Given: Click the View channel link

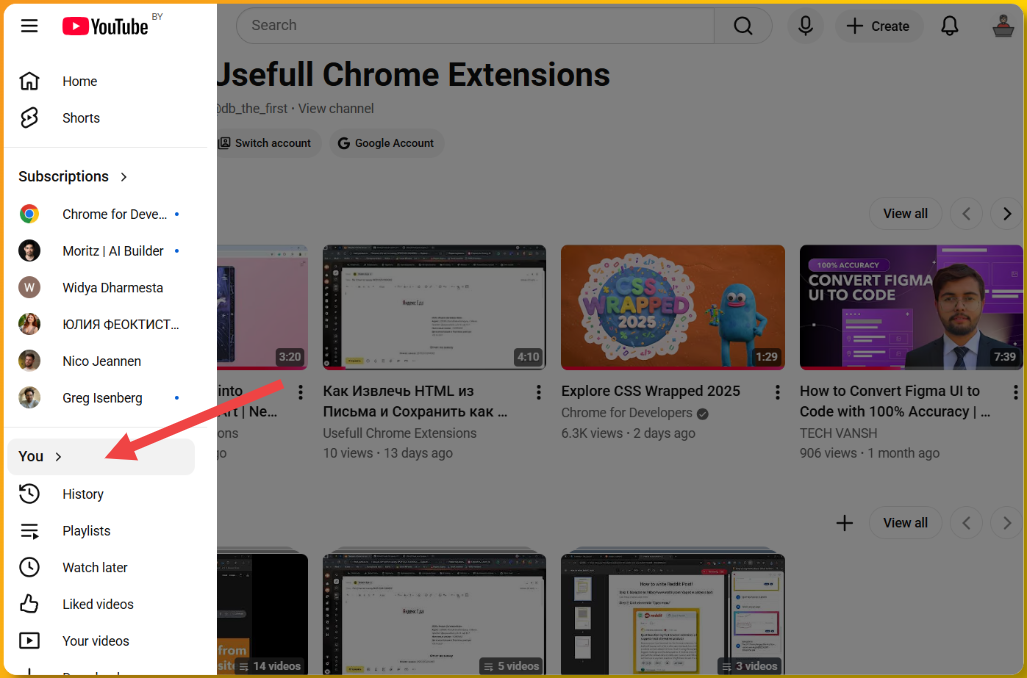Looking at the screenshot, I should [x=335, y=108].
